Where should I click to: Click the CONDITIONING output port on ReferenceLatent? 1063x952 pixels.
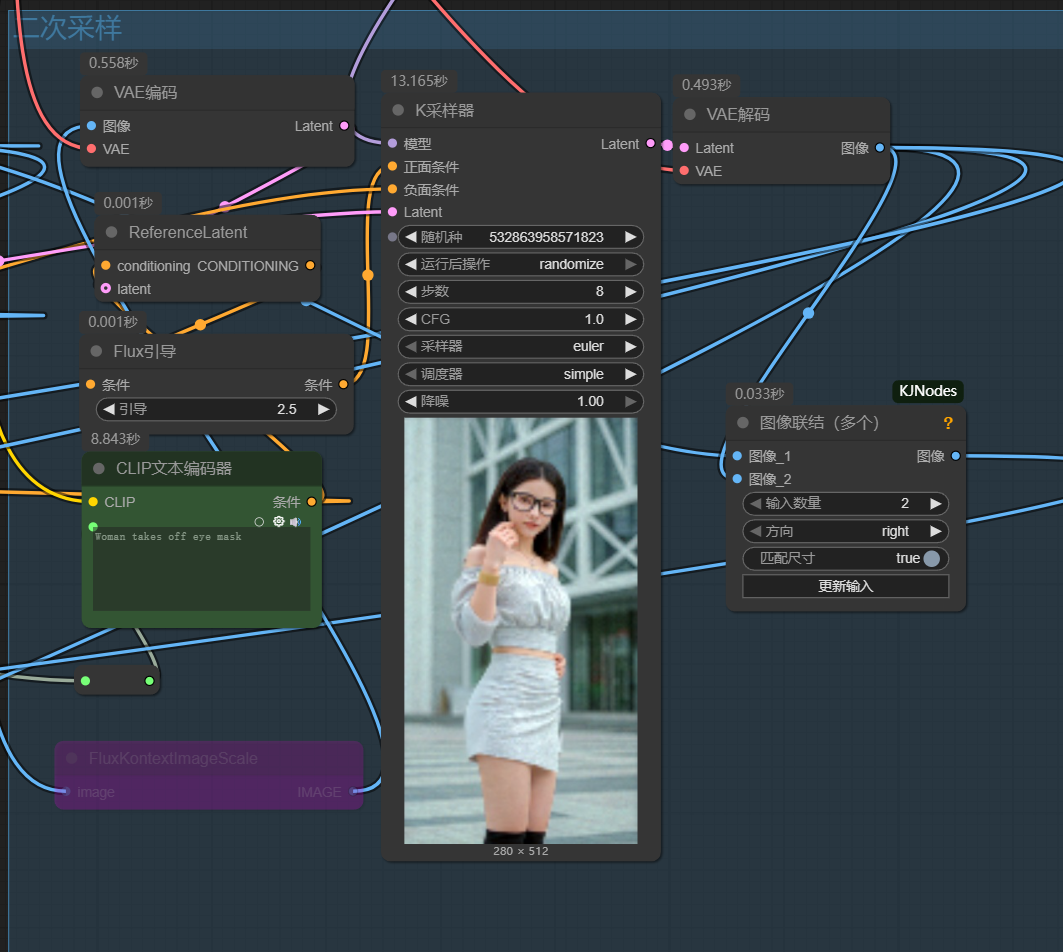point(310,265)
